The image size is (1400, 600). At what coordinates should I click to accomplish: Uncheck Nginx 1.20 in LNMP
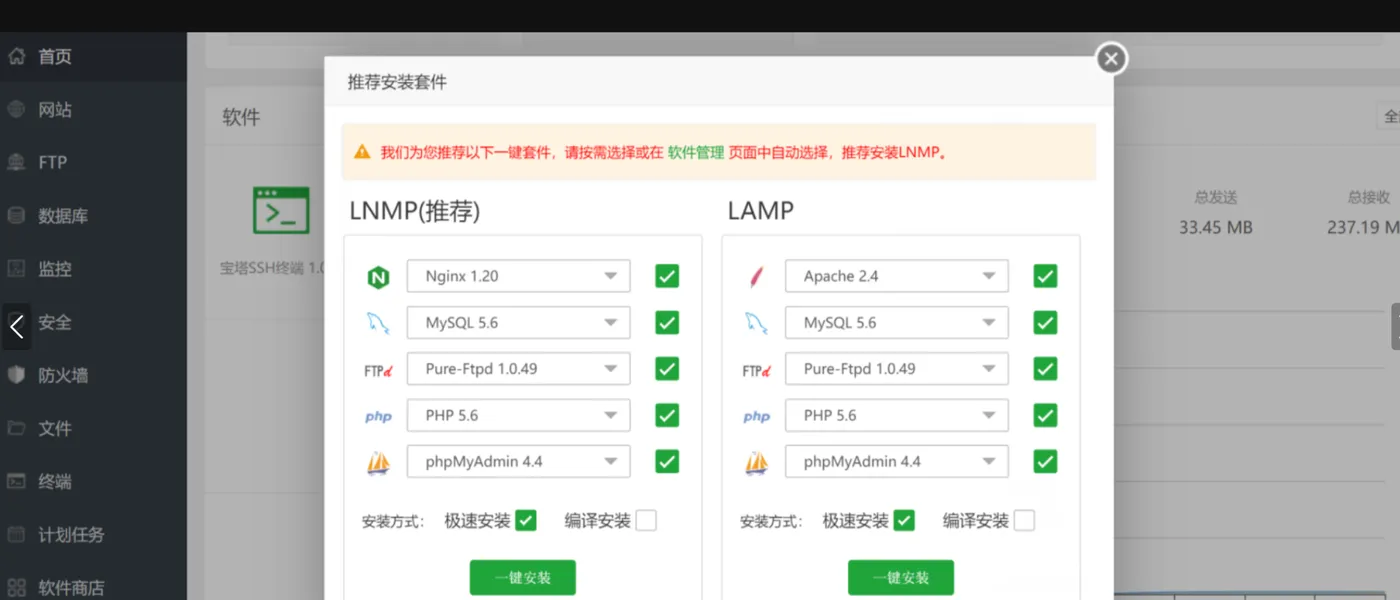click(667, 276)
